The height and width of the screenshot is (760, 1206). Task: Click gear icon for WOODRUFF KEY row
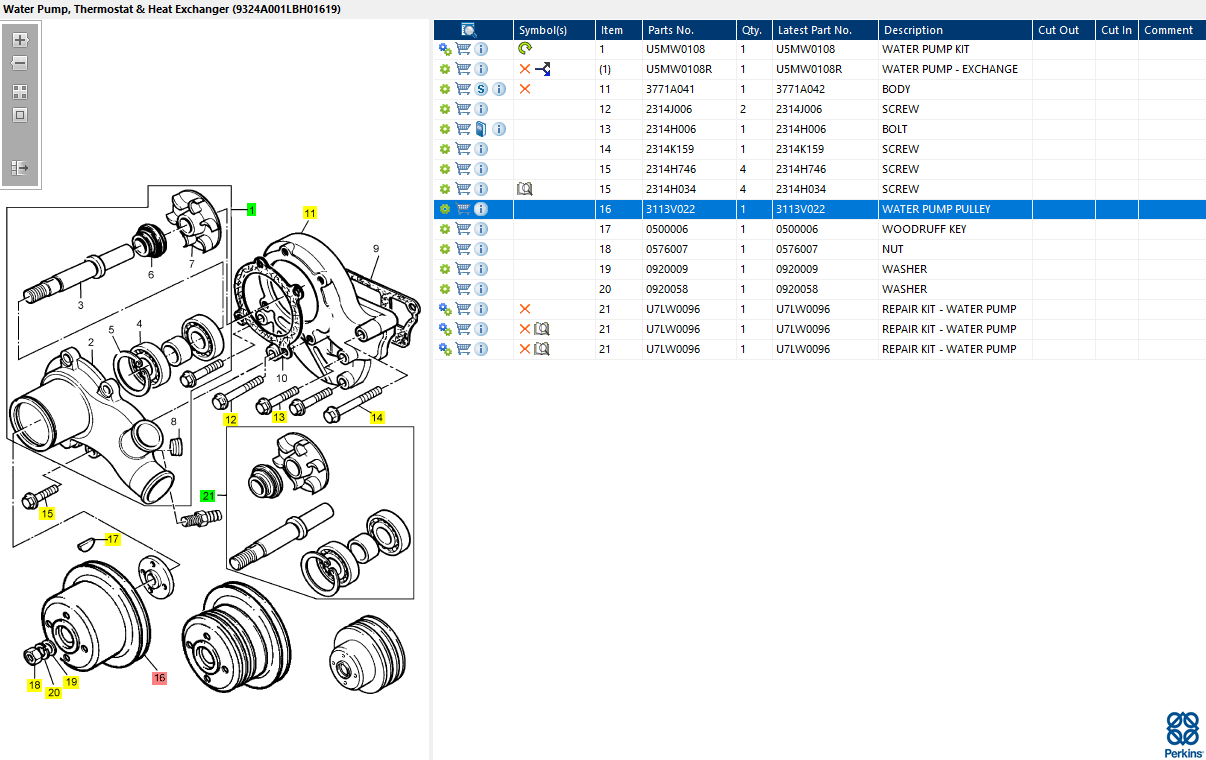tap(445, 229)
